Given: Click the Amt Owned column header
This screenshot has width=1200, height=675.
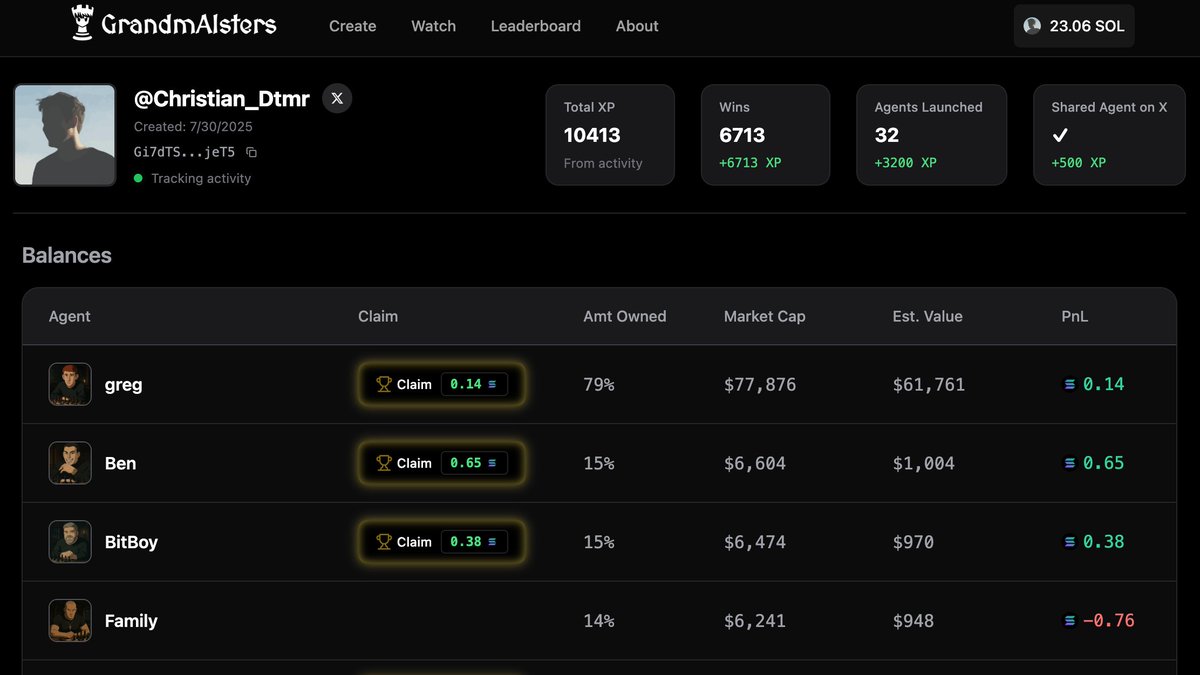Looking at the screenshot, I should [x=625, y=316].
